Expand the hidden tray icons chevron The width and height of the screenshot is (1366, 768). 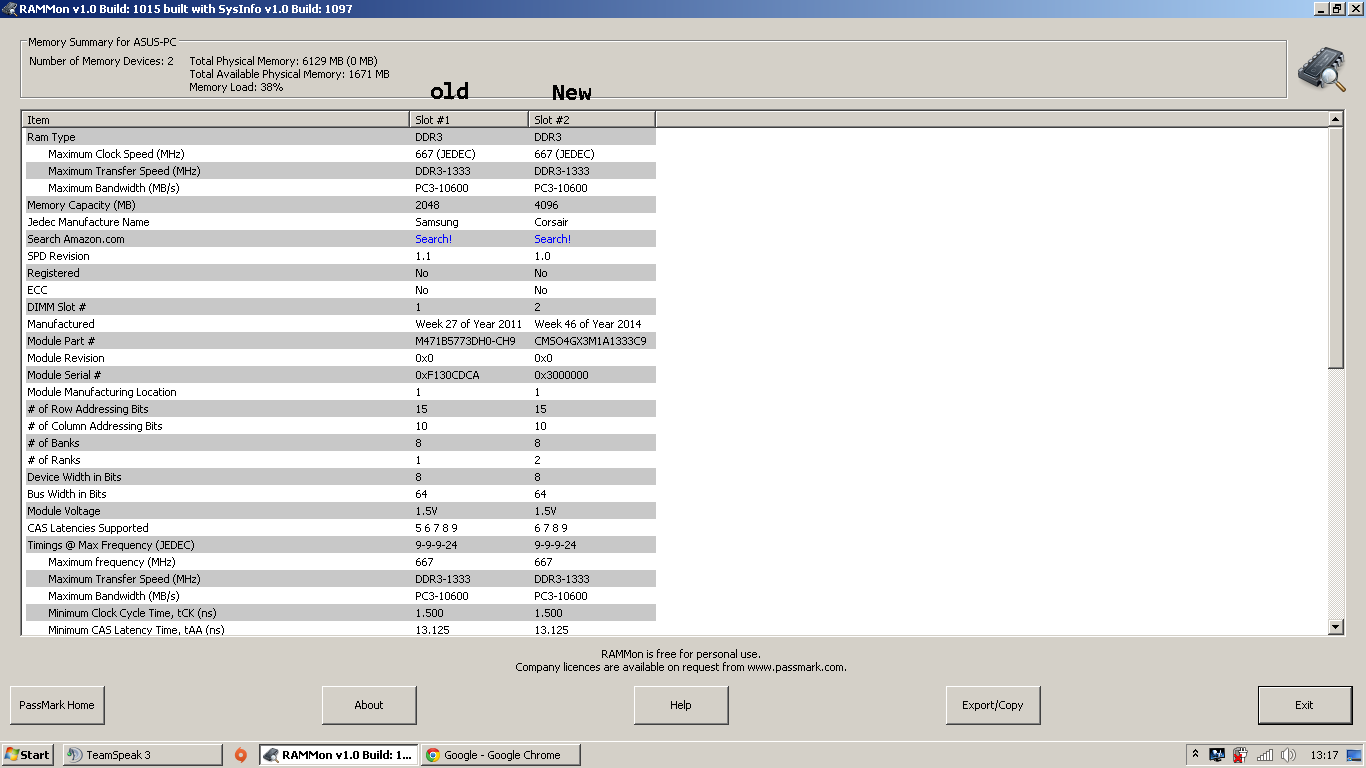point(1195,754)
